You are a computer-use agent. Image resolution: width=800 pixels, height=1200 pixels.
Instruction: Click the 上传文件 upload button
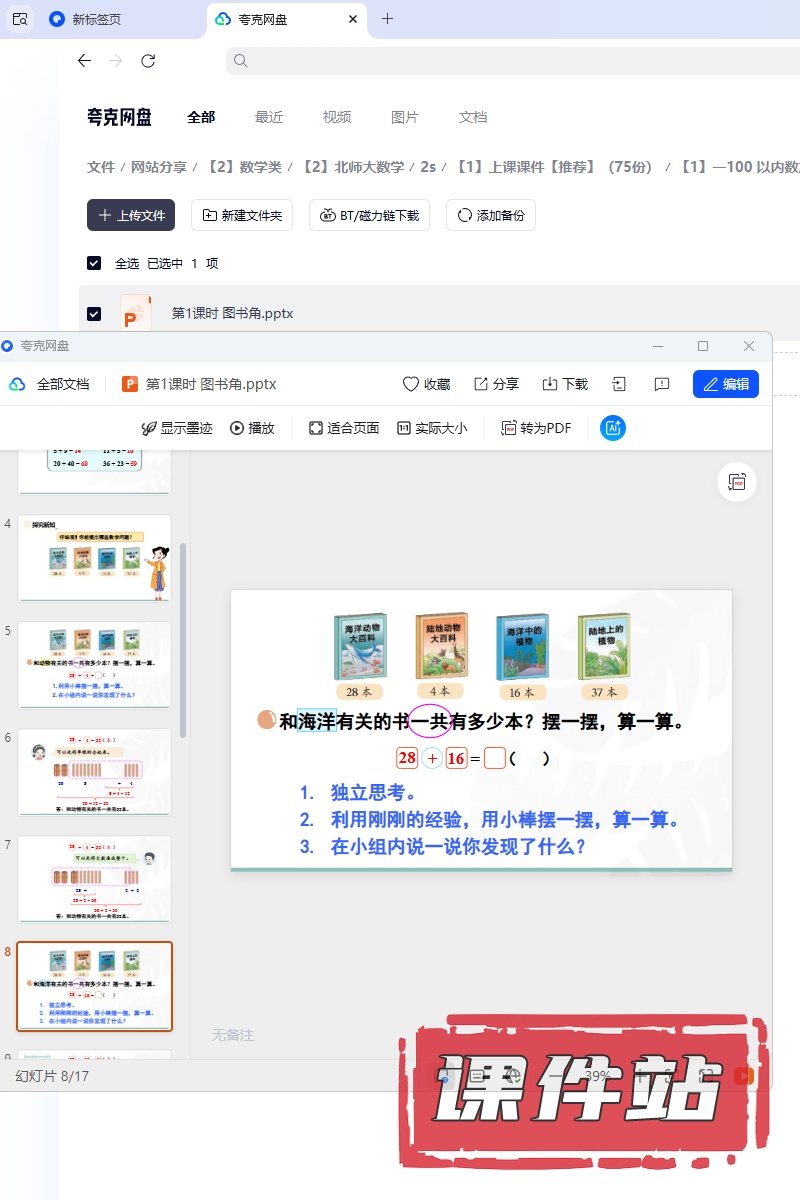point(131,215)
